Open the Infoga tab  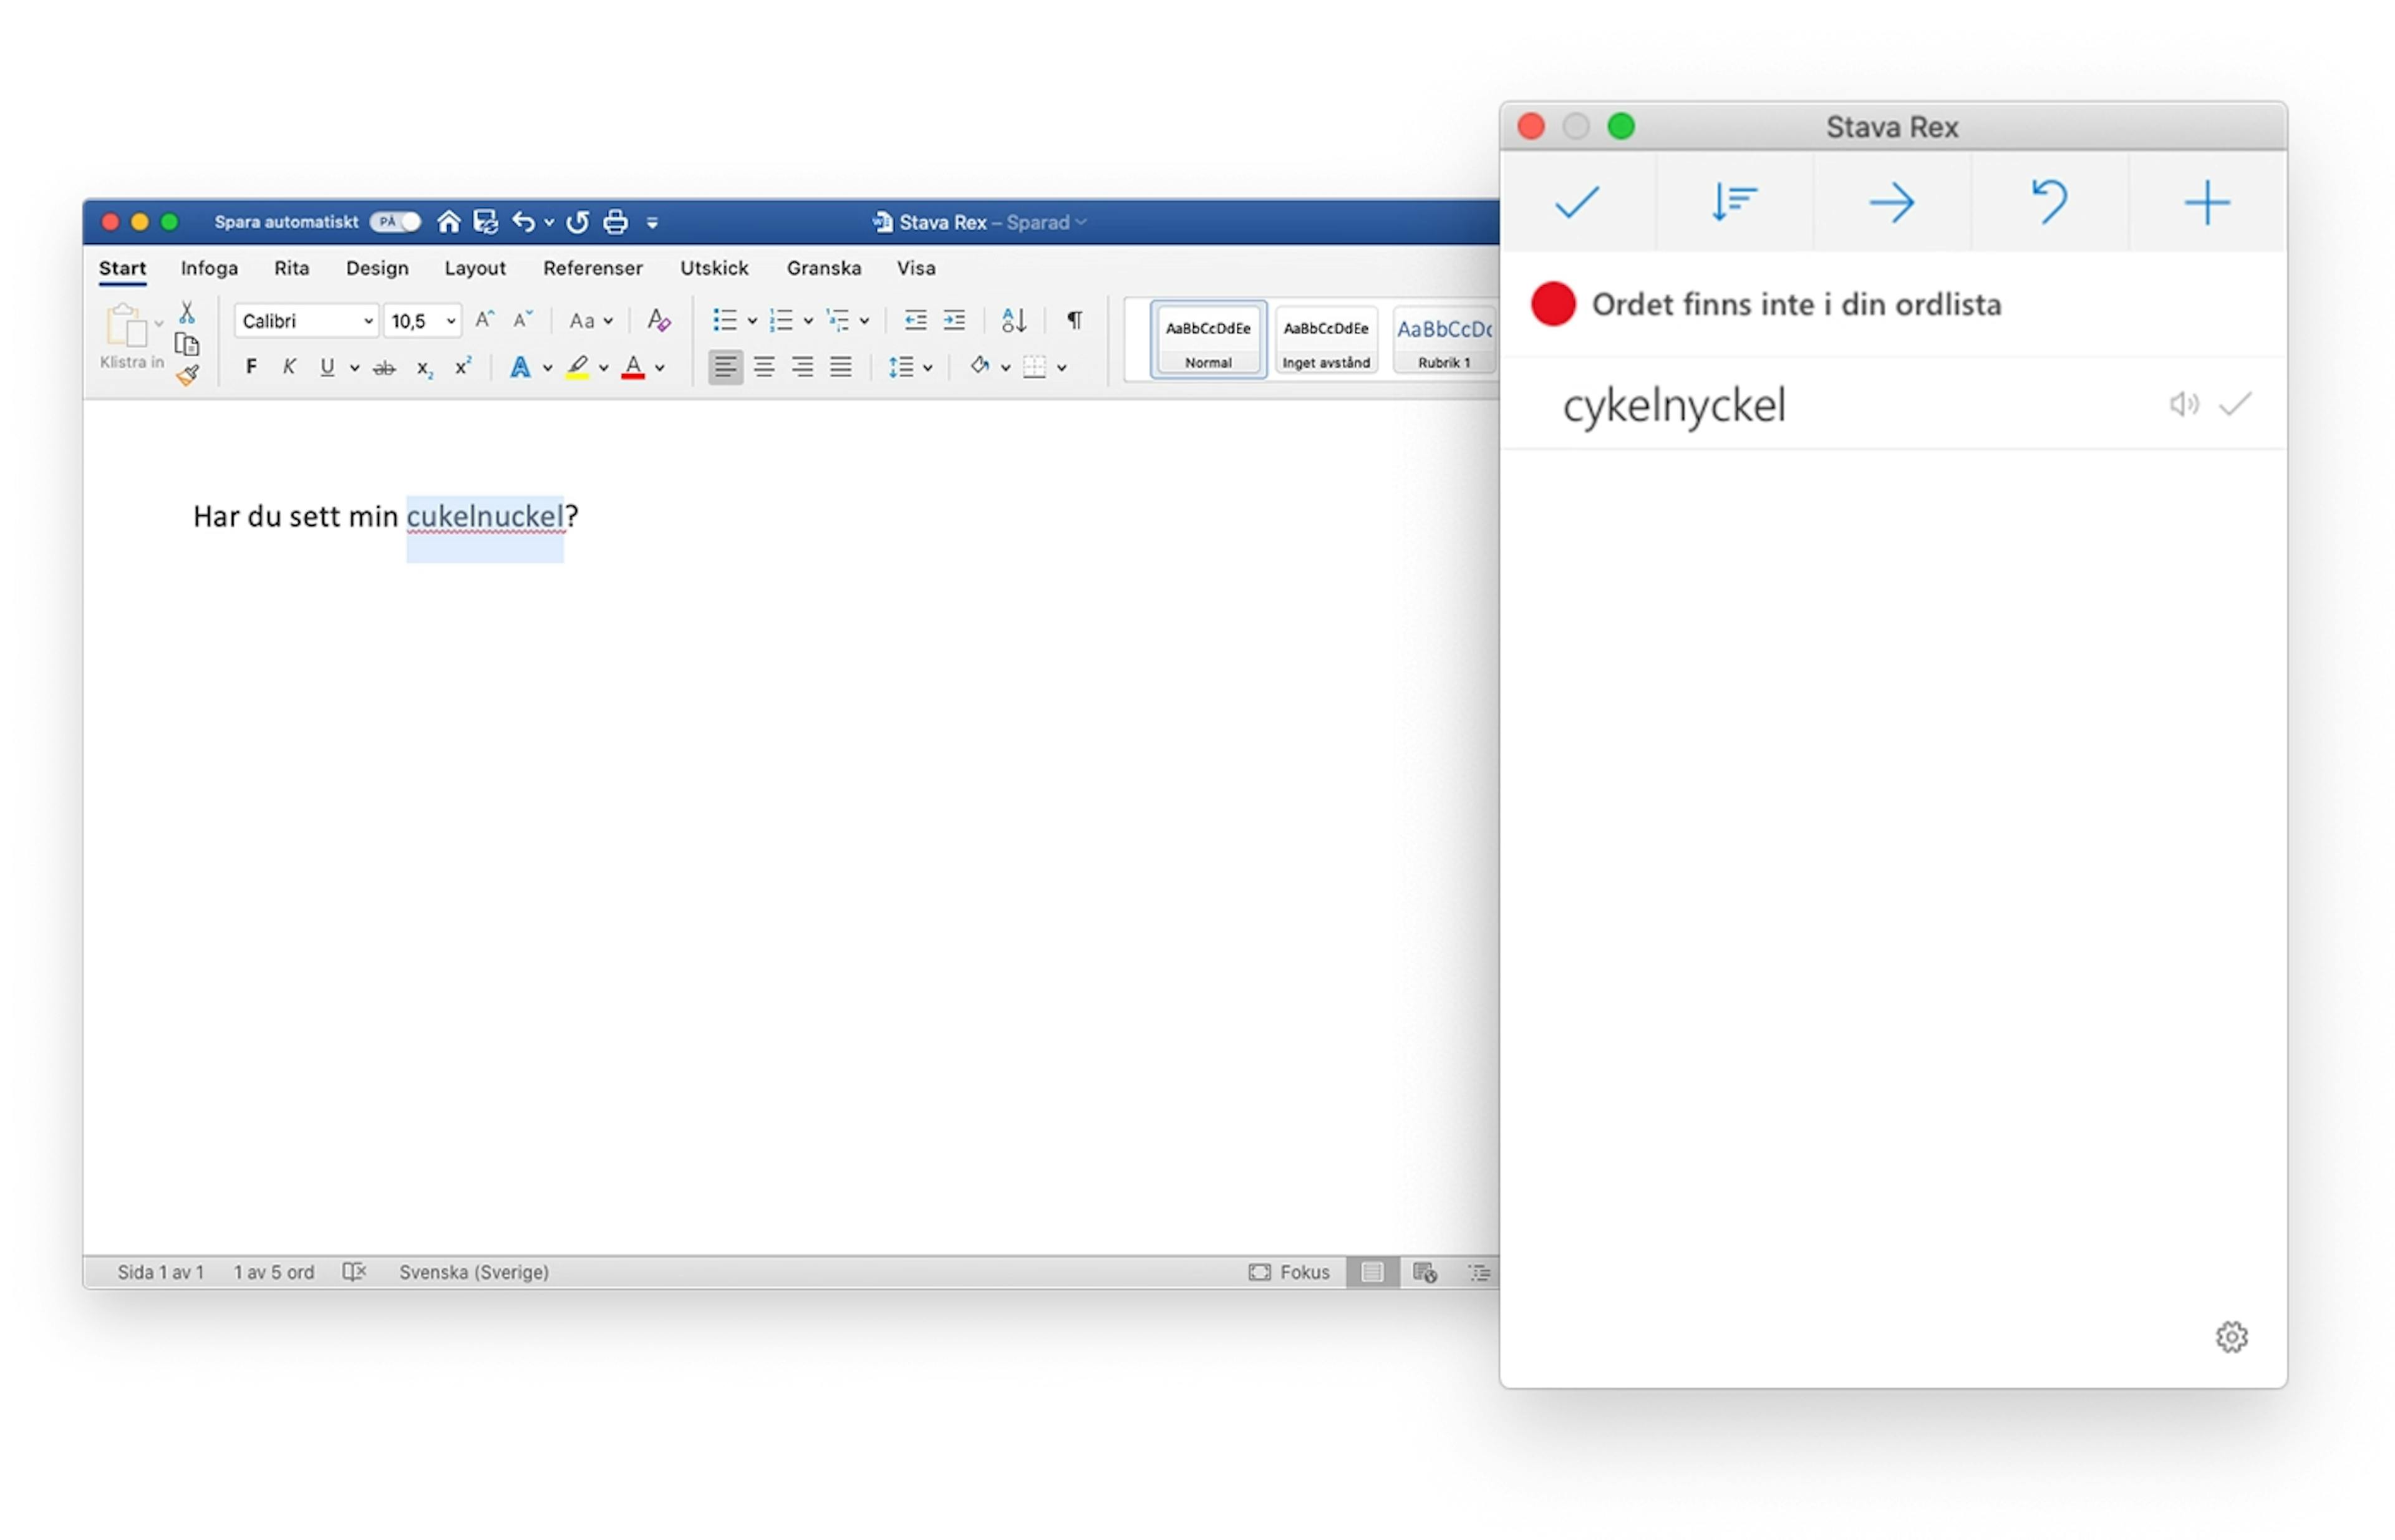[209, 268]
